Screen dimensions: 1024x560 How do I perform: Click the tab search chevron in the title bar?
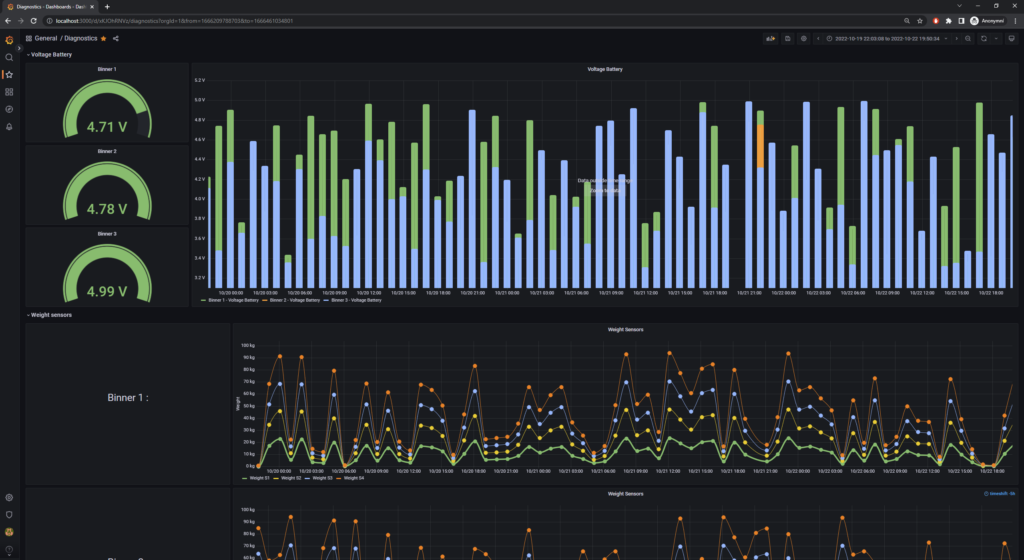pyautogui.click(x=959, y=6)
